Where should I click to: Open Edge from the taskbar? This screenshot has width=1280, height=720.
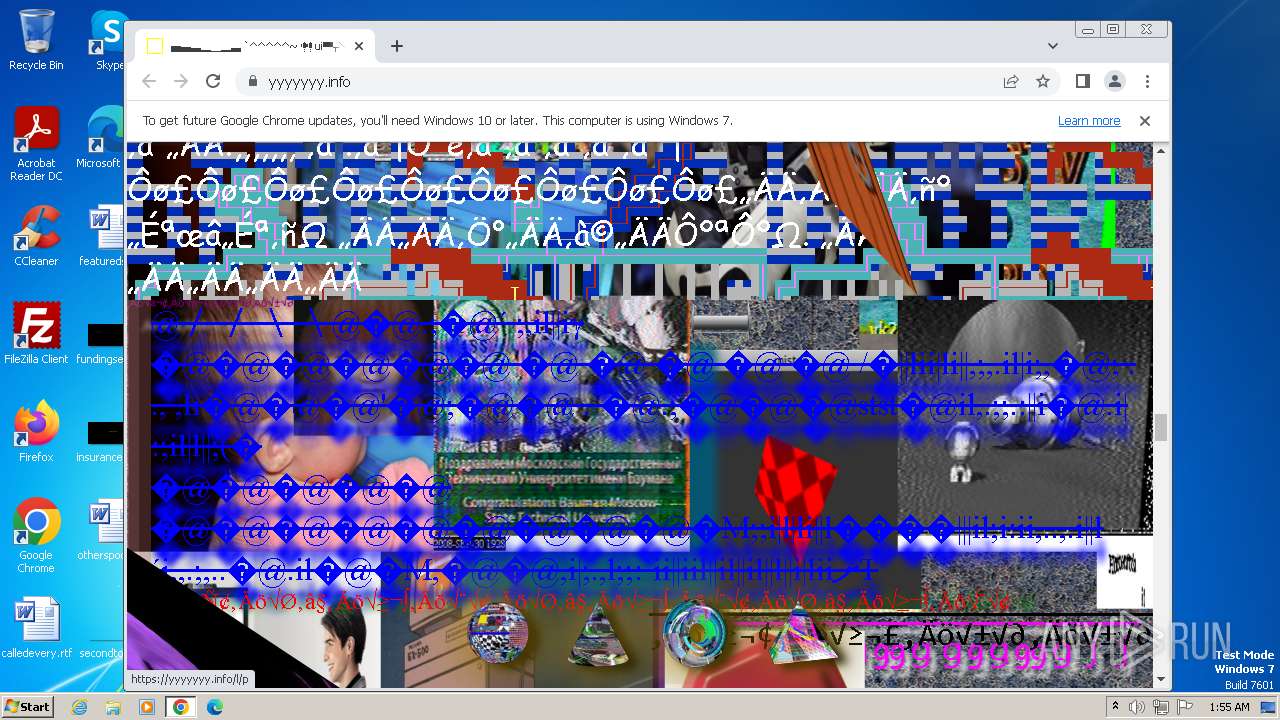click(x=214, y=707)
